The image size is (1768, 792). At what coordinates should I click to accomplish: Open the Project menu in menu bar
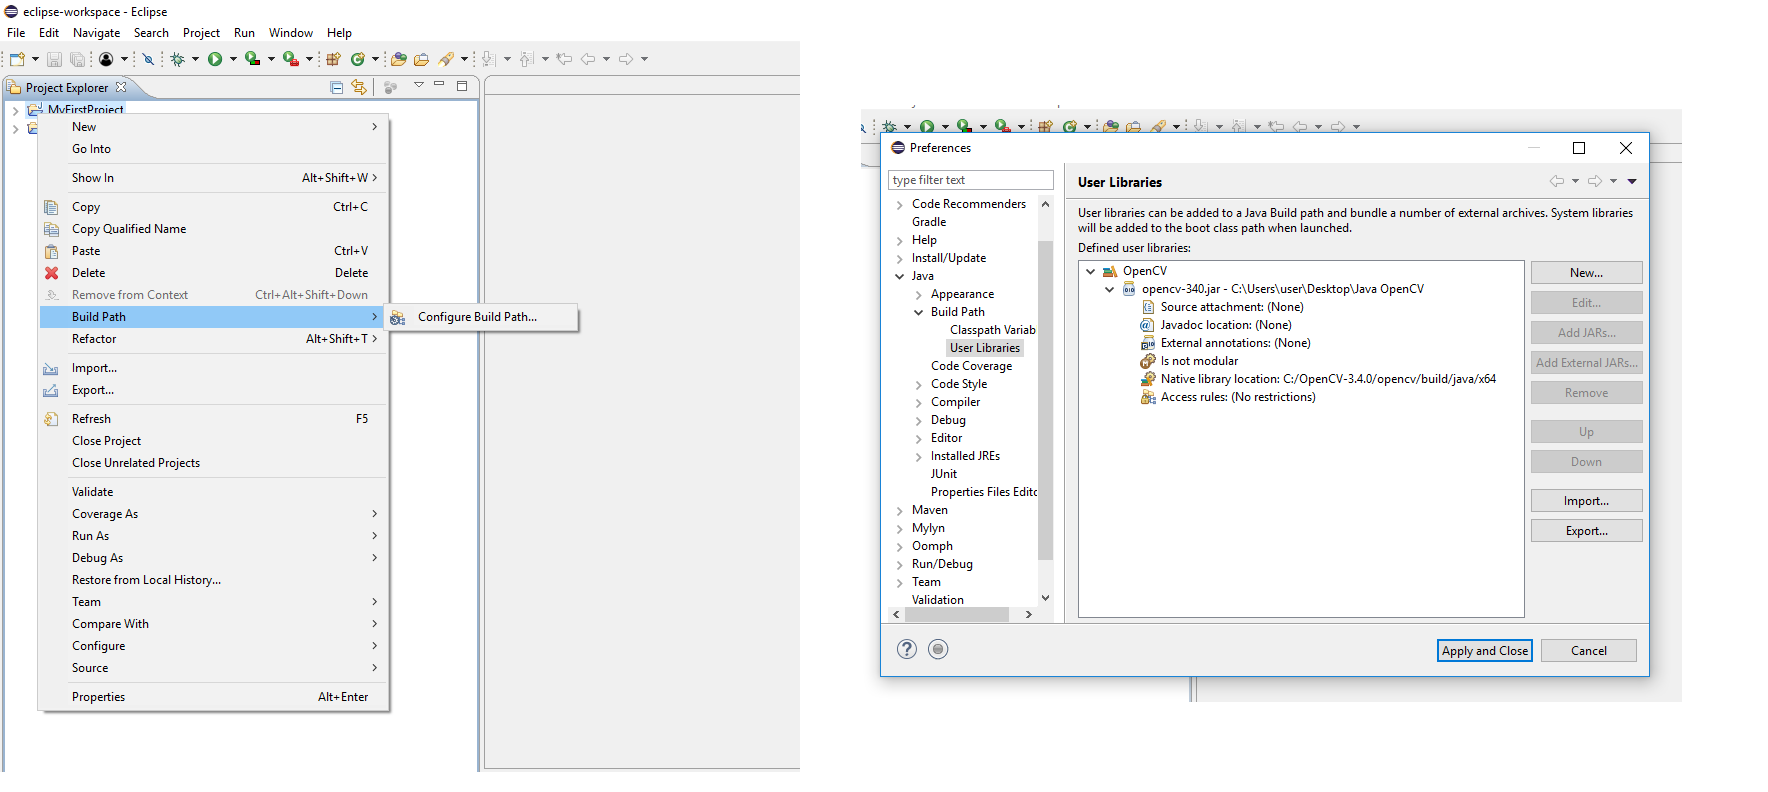pyautogui.click(x=201, y=33)
